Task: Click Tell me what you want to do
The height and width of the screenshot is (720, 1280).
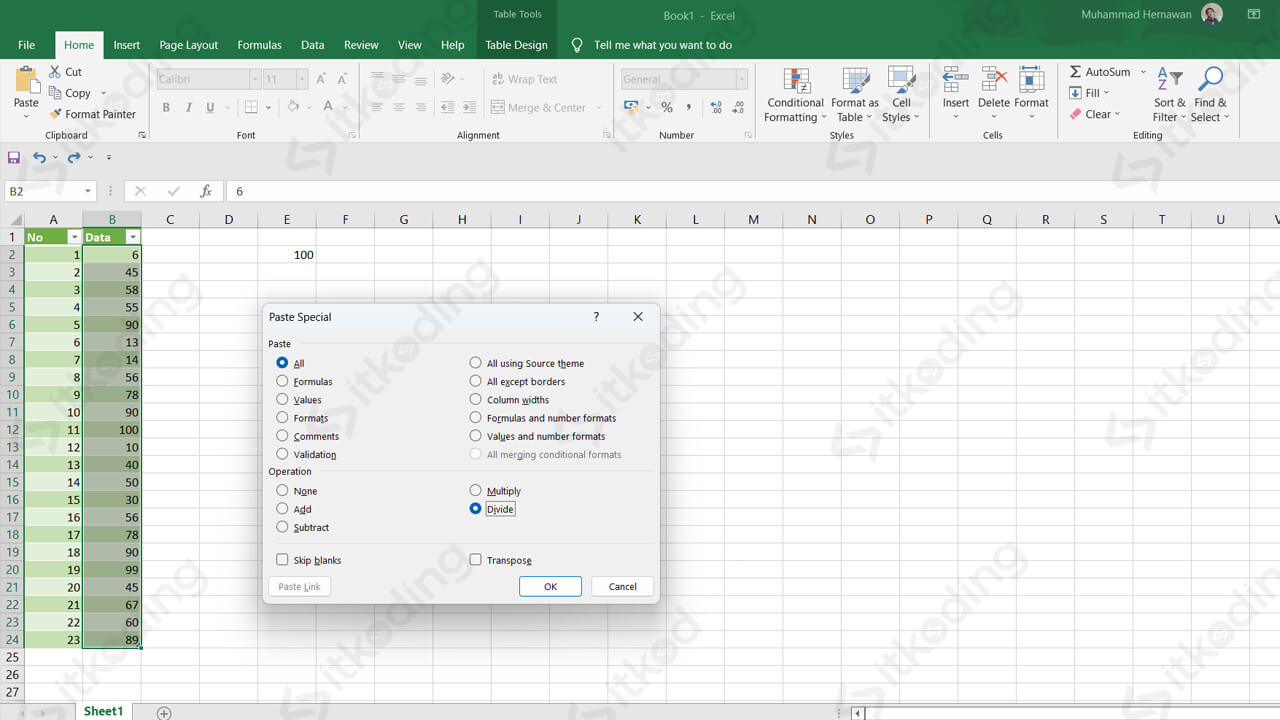Action: [663, 45]
